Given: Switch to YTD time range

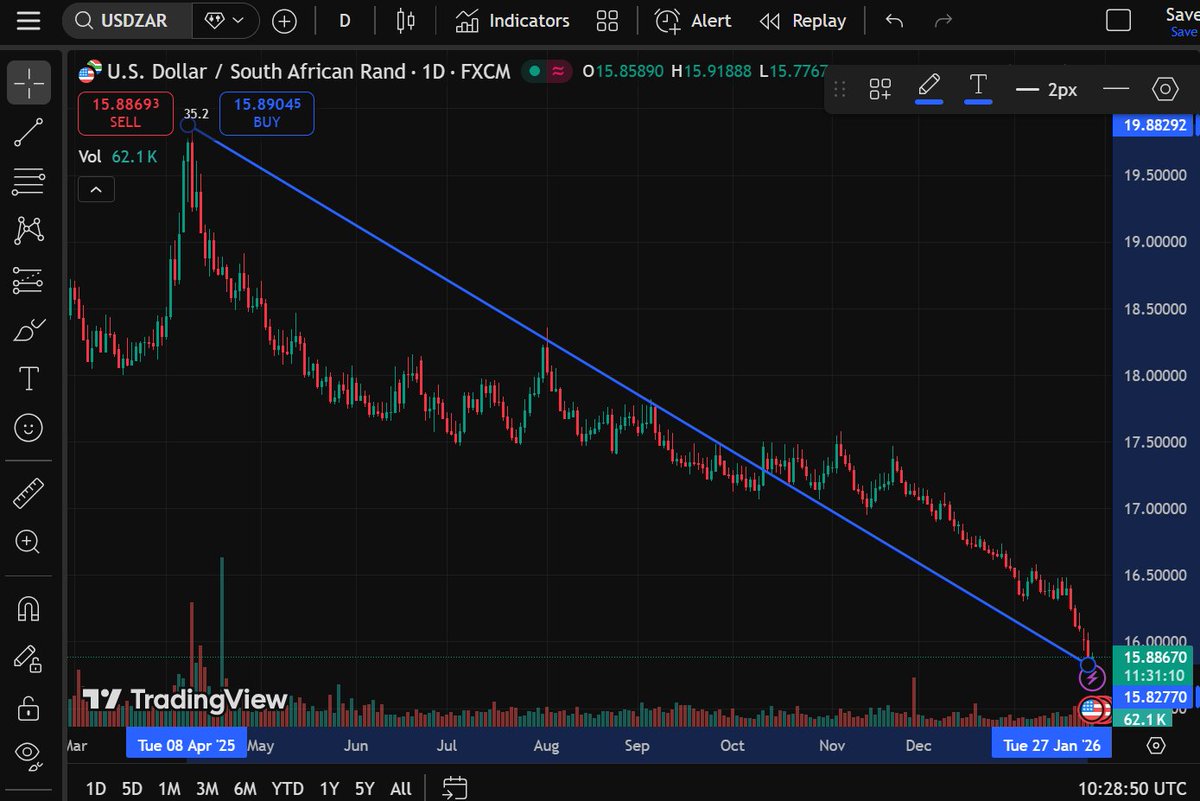Looking at the screenshot, I should [x=288, y=788].
